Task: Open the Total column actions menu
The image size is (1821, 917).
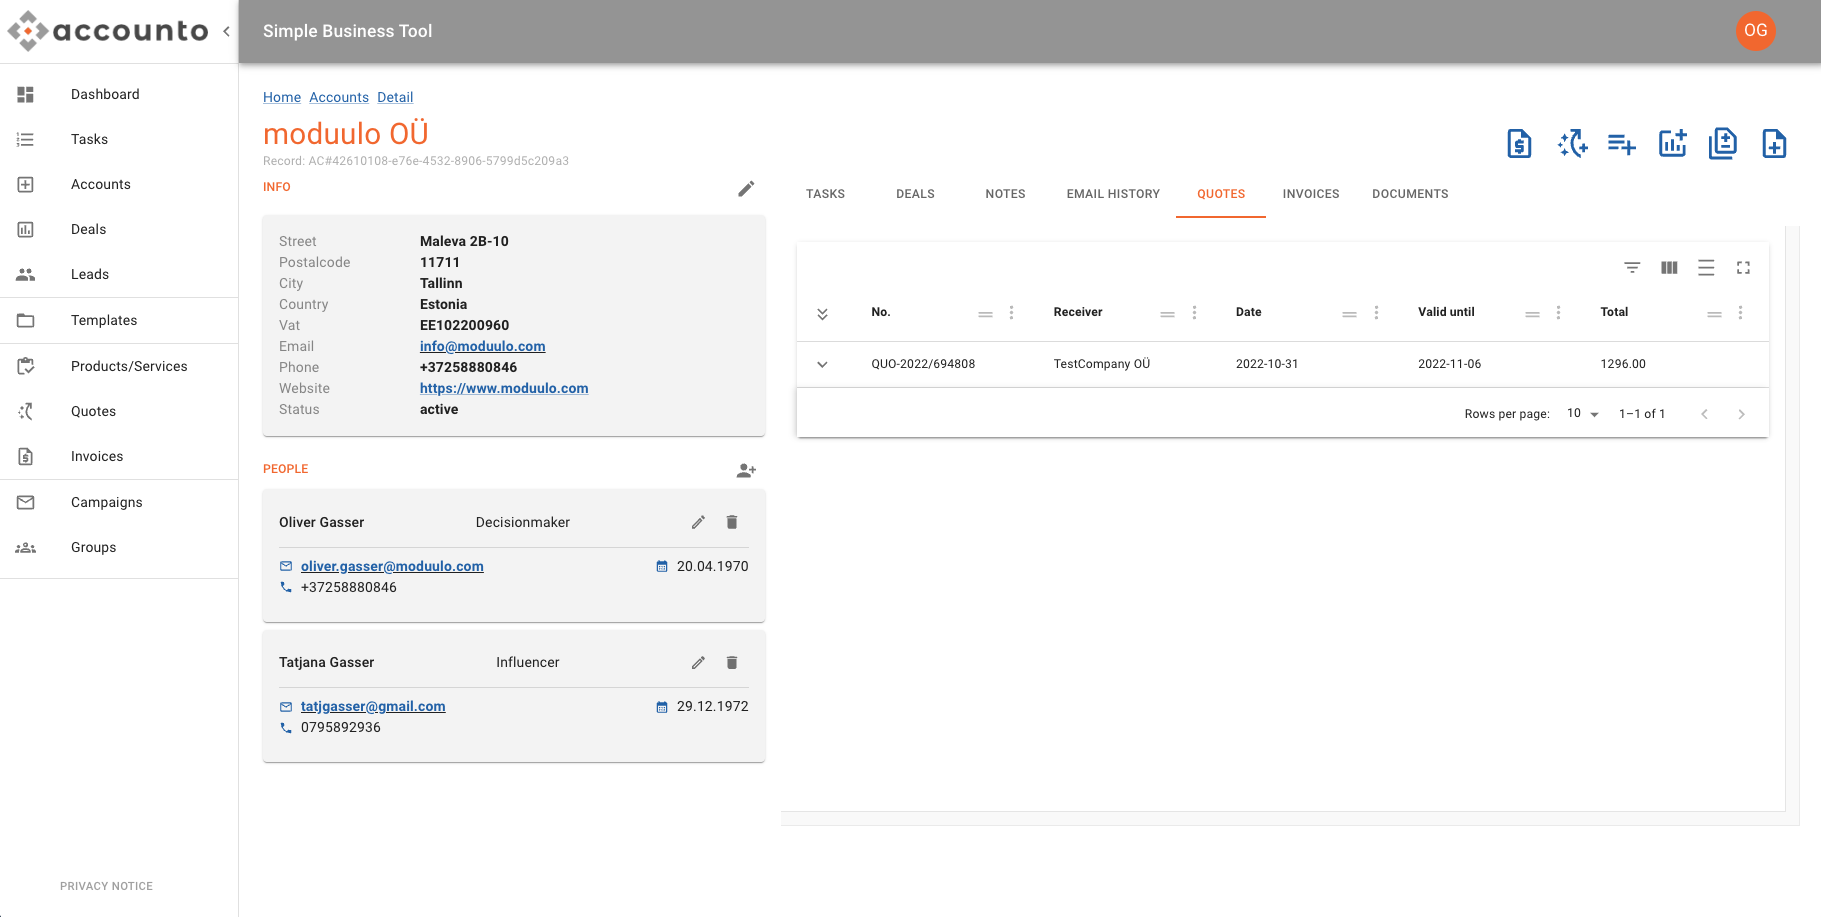Action: [x=1740, y=313]
